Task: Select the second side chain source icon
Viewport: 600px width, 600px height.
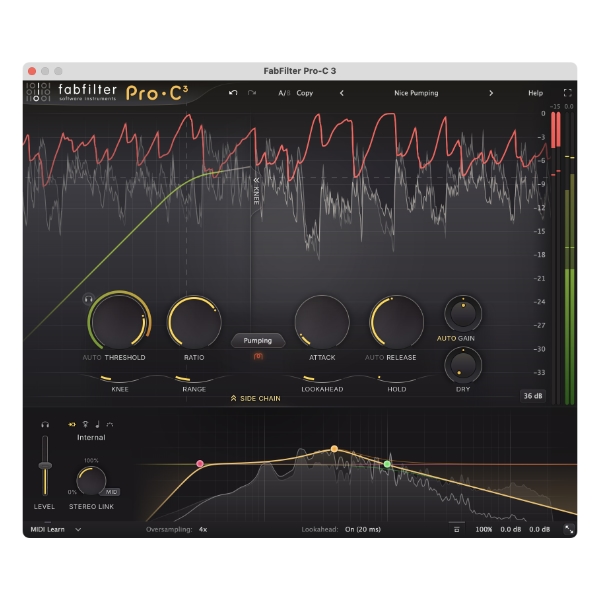Action: (85, 424)
